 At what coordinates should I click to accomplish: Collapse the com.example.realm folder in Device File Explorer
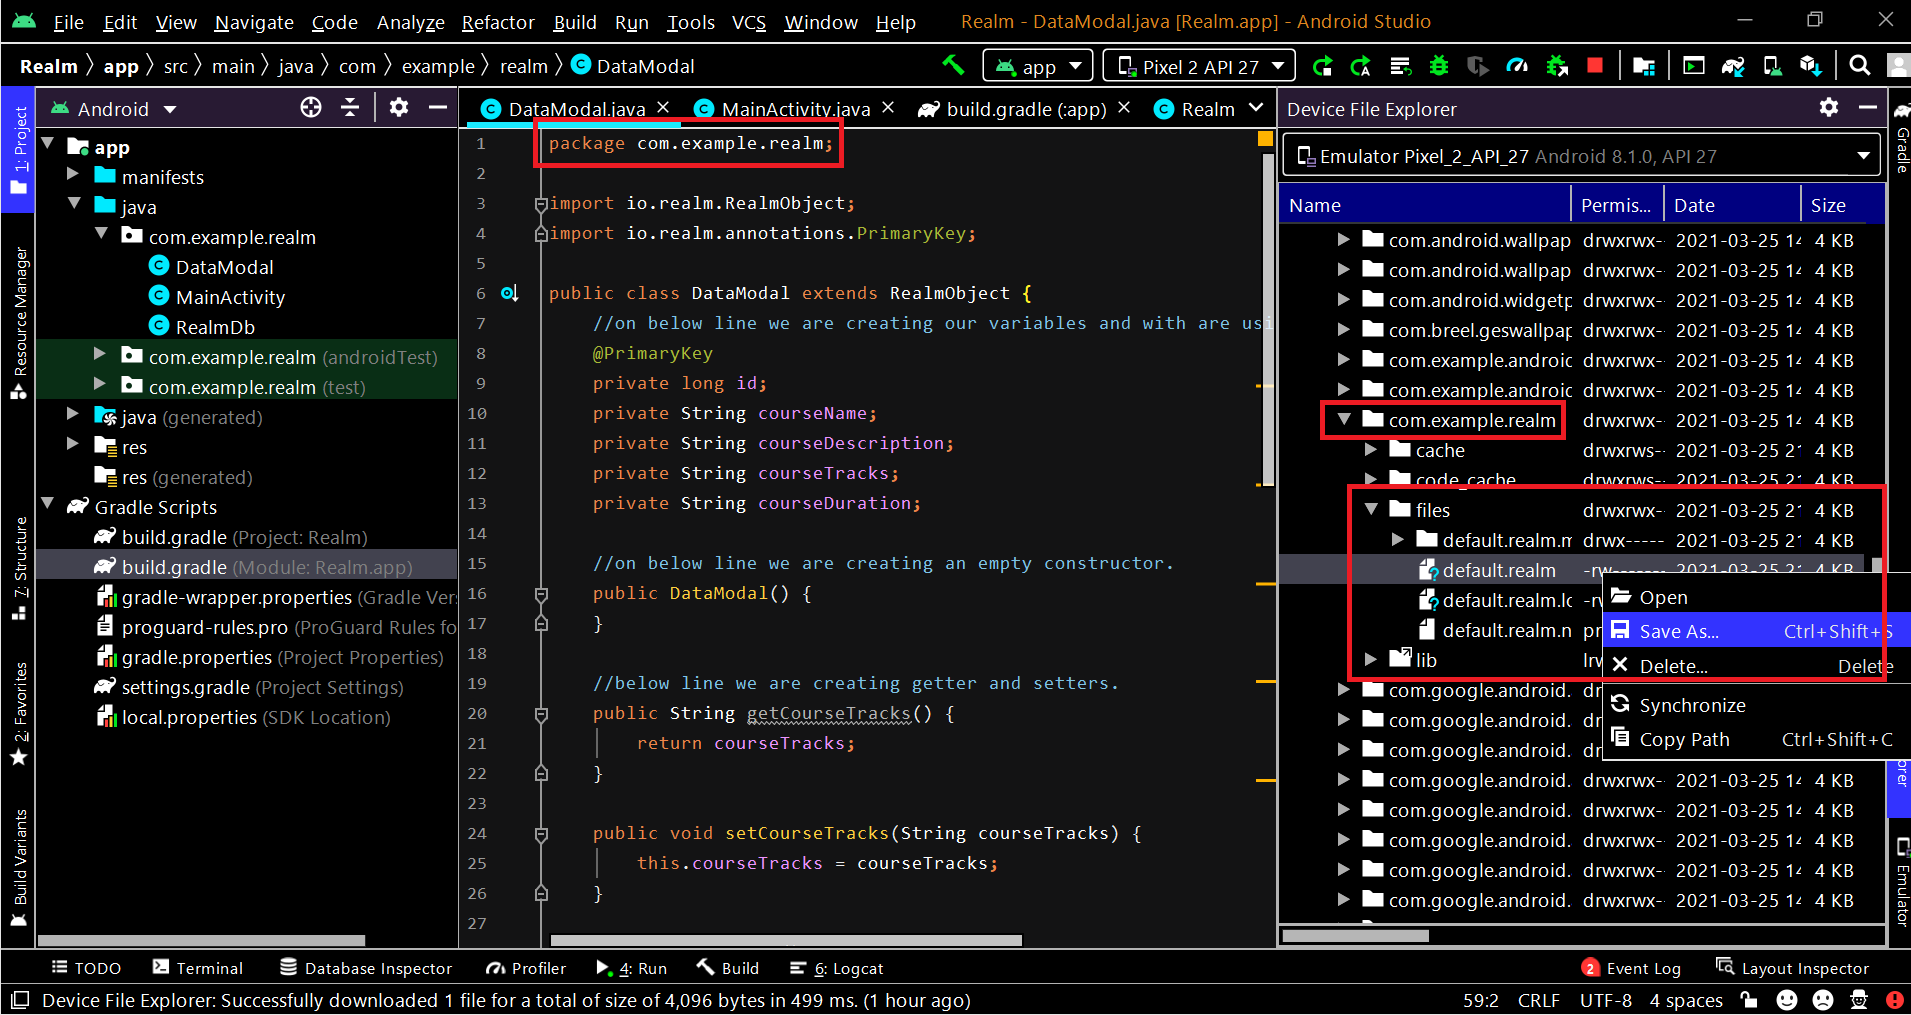(1344, 420)
